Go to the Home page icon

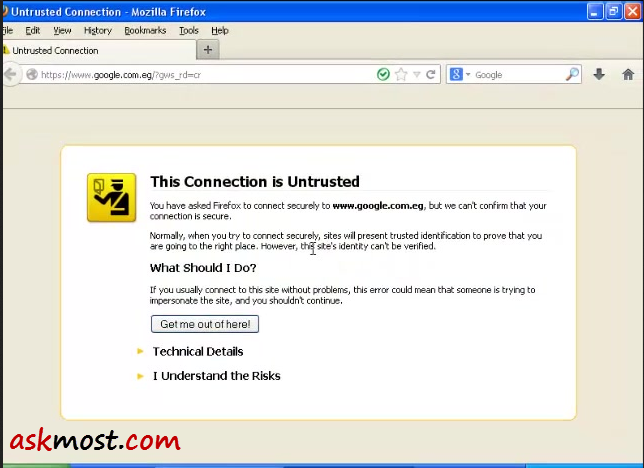coord(628,74)
